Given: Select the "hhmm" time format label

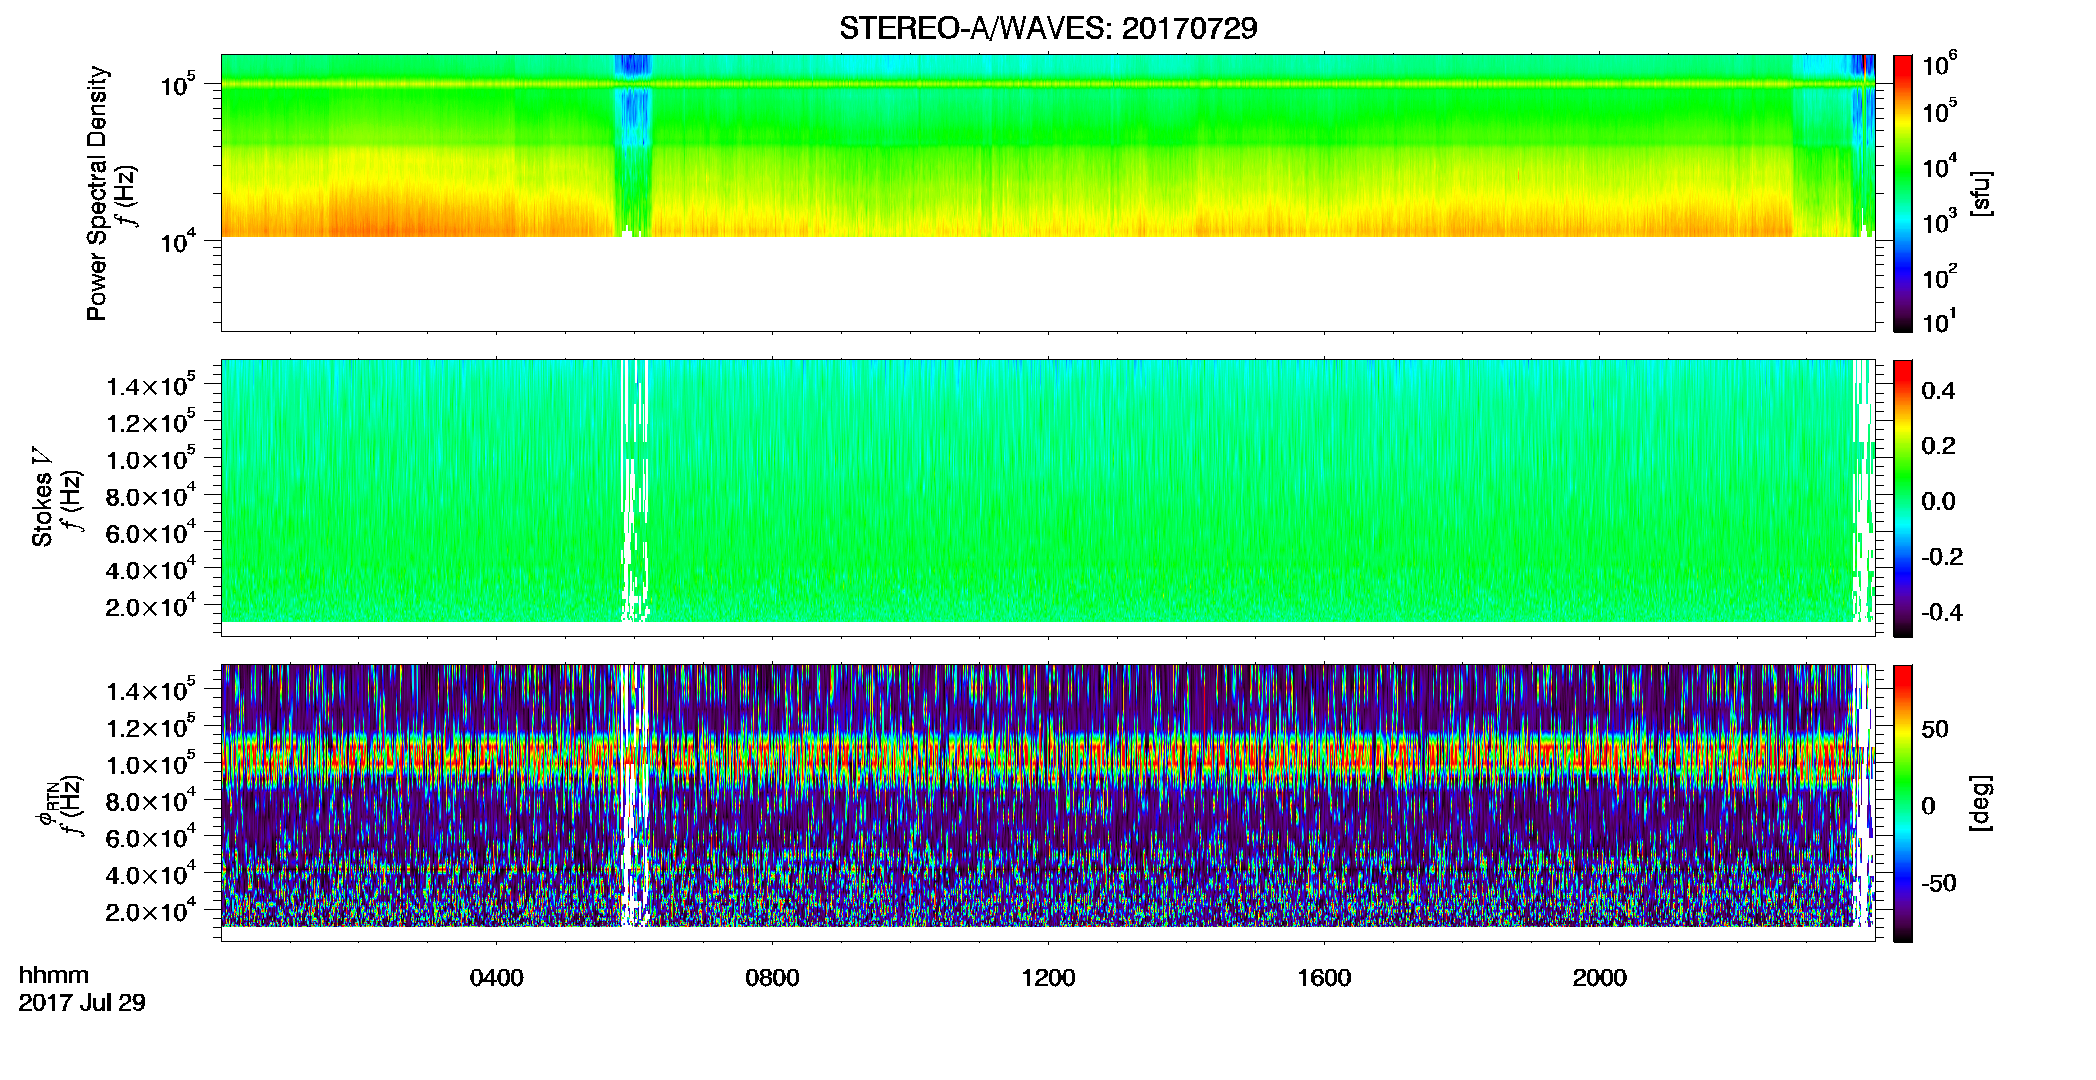Looking at the screenshot, I should 54,975.
